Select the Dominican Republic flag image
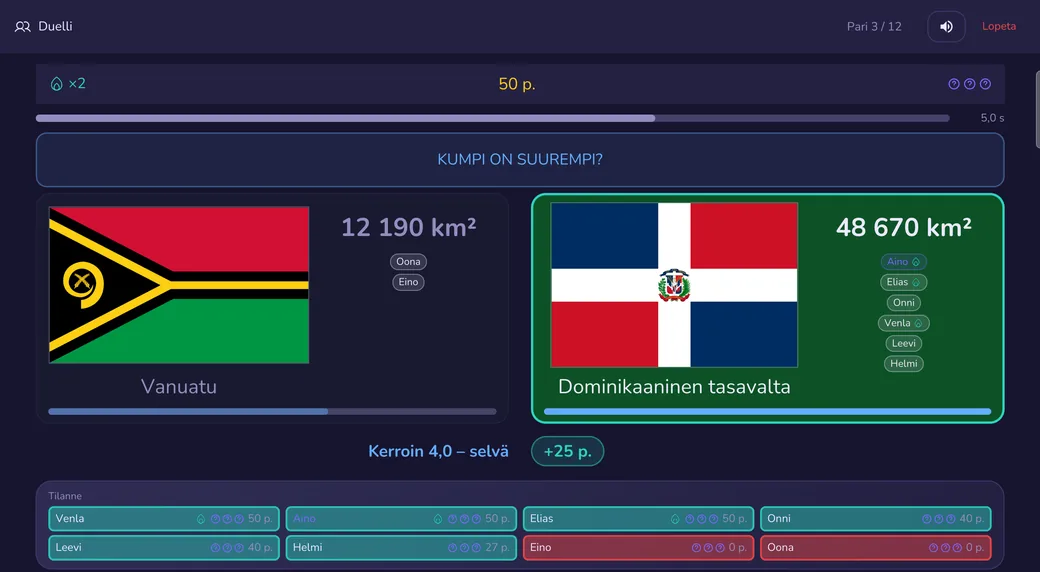The width and height of the screenshot is (1040, 572). click(674, 285)
